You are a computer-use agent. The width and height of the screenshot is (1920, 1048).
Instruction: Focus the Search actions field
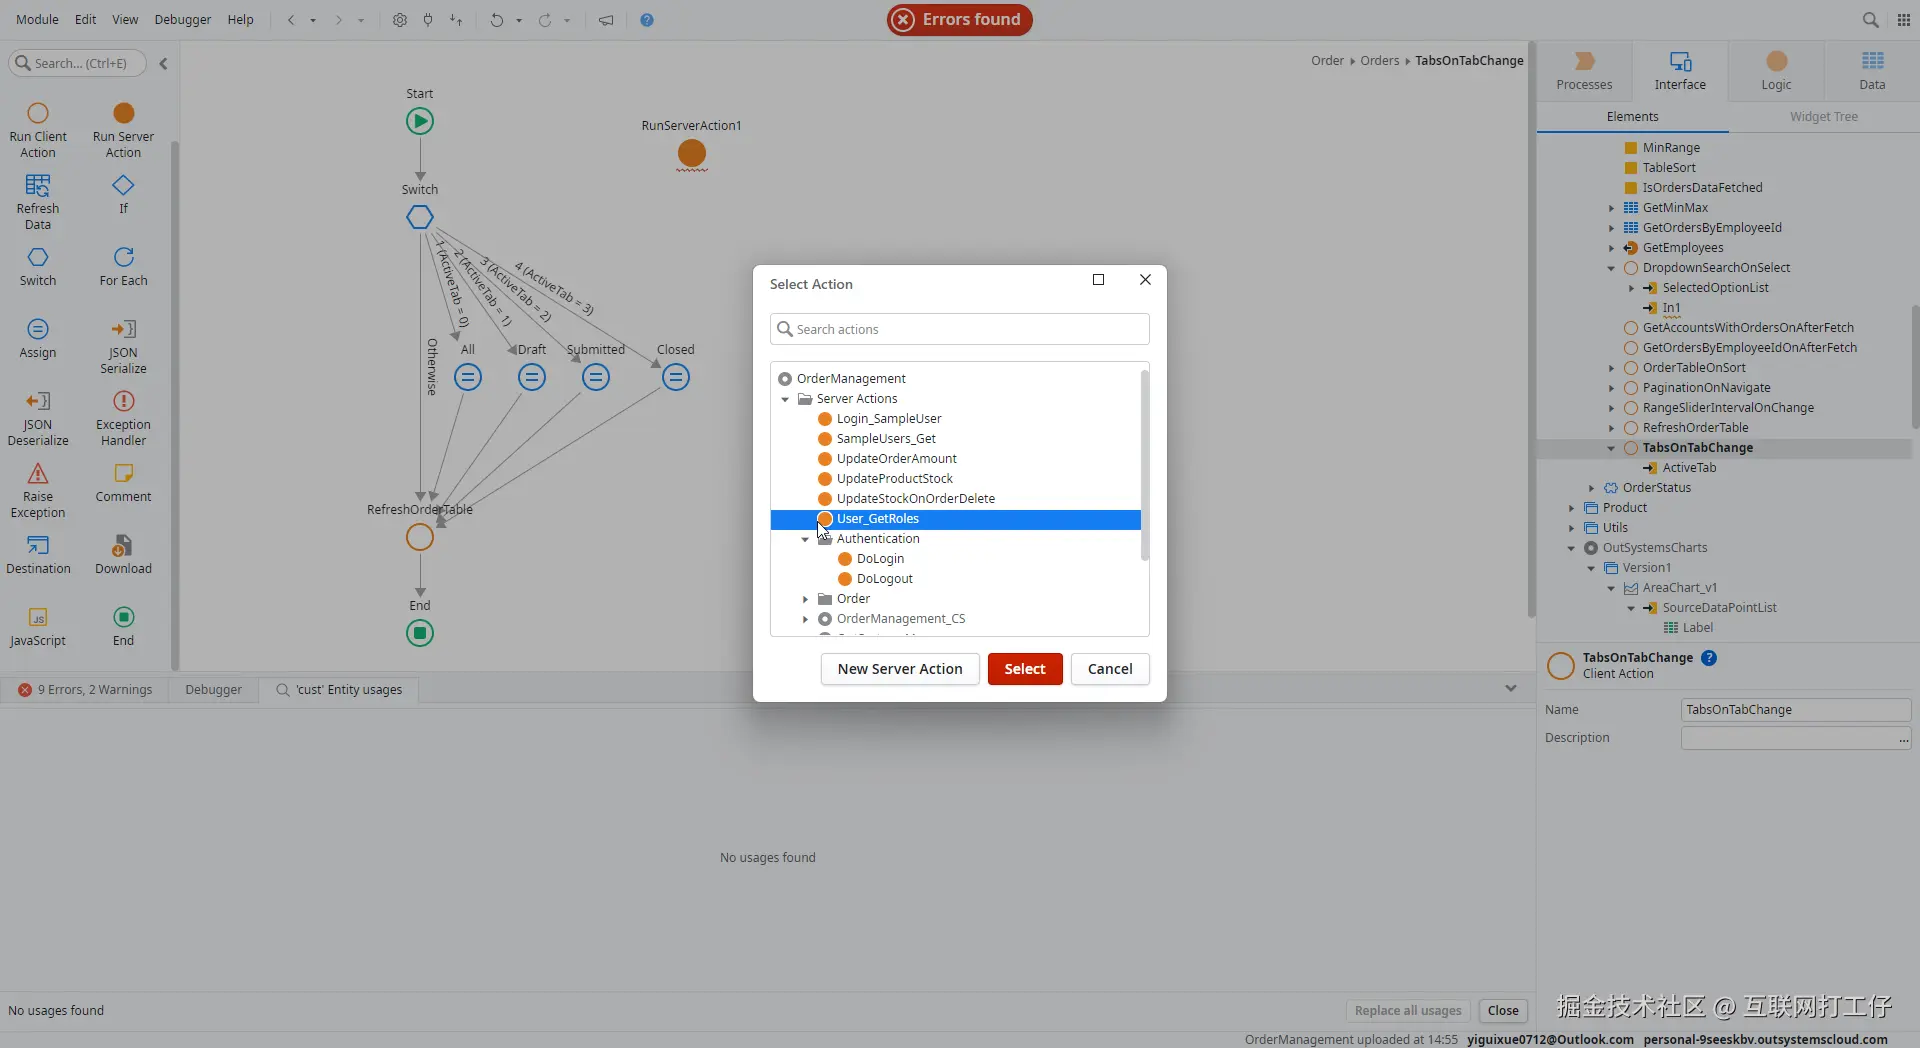click(960, 329)
